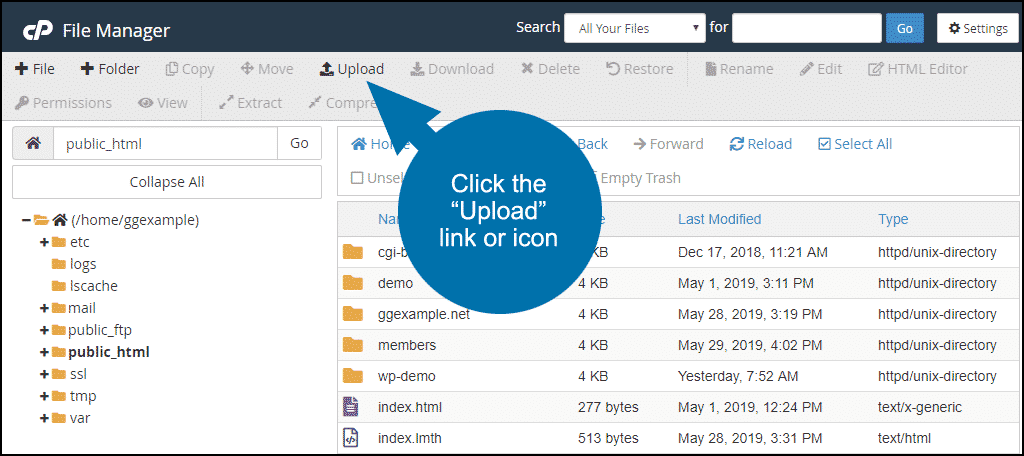The height and width of the screenshot is (456, 1024).
Task: Expand the ssl folder node
Action: pyautogui.click(x=44, y=374)
